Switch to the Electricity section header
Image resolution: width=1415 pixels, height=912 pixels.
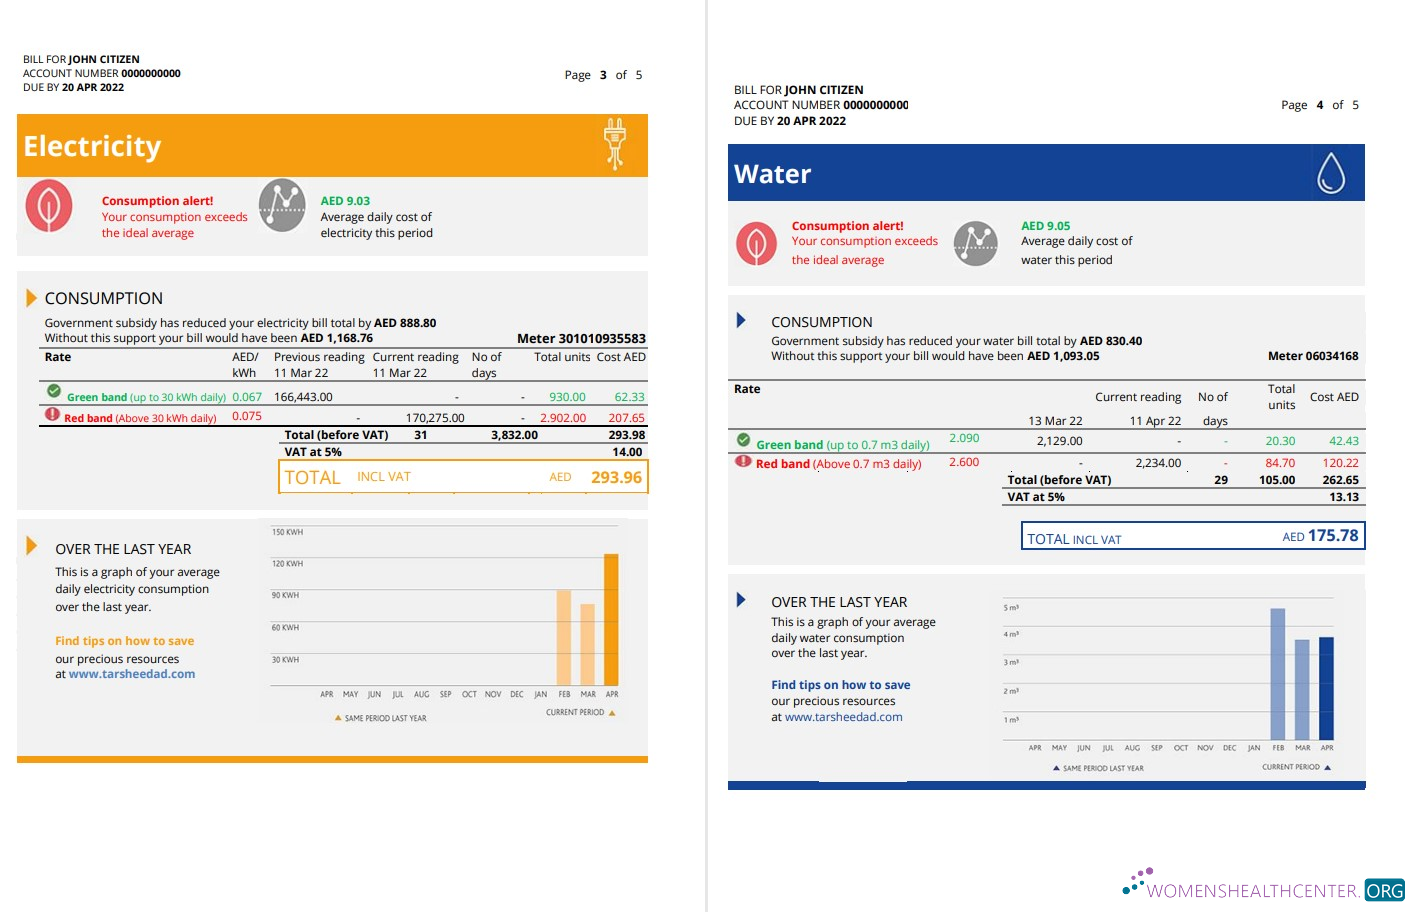point(92,146)
